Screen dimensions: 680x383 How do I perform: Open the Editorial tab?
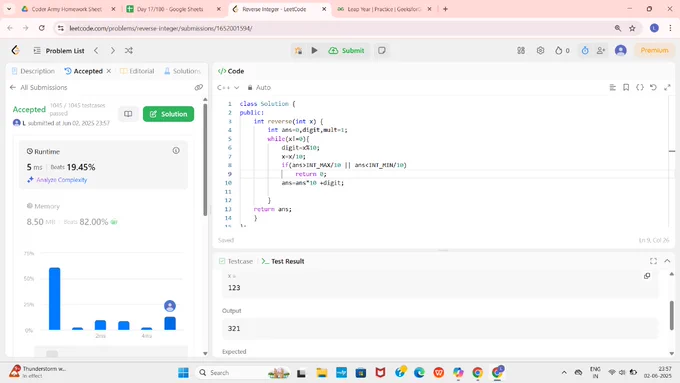tap(137, 71)
